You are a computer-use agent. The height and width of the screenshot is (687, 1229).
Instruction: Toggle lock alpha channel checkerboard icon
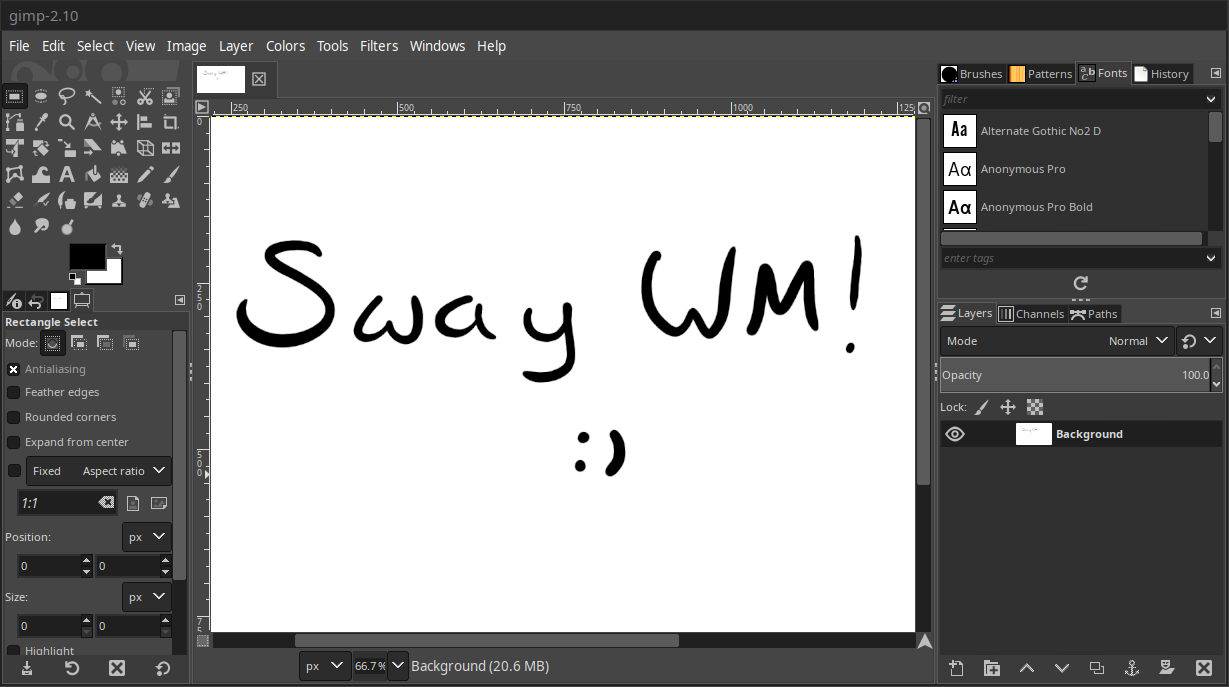(x=1035, y=407)
